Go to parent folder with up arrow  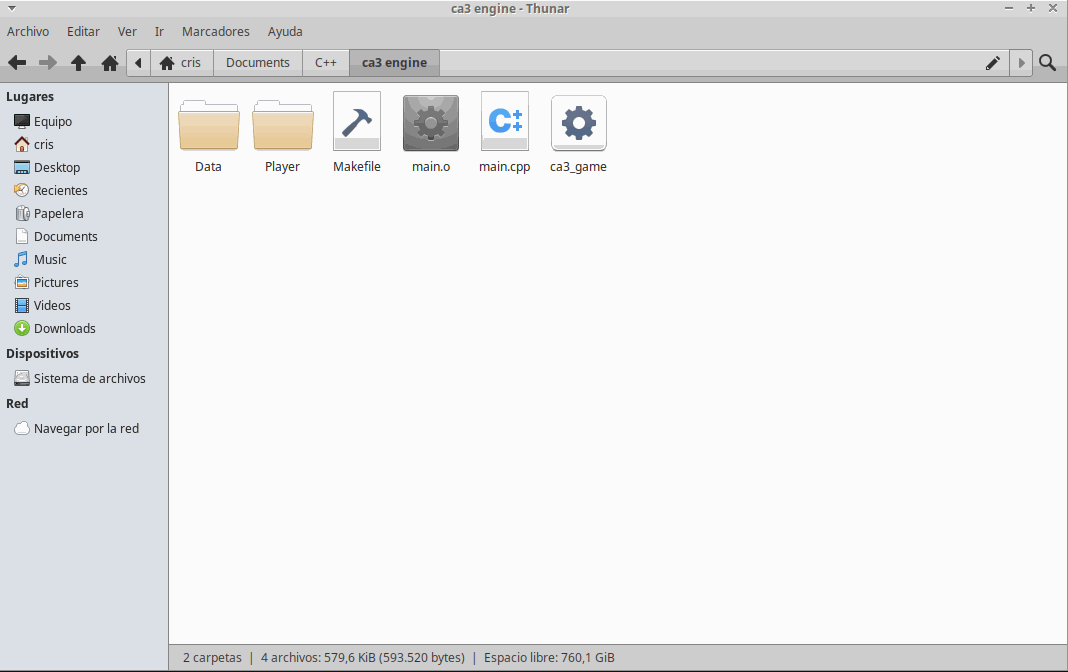[x=78, y=63]
